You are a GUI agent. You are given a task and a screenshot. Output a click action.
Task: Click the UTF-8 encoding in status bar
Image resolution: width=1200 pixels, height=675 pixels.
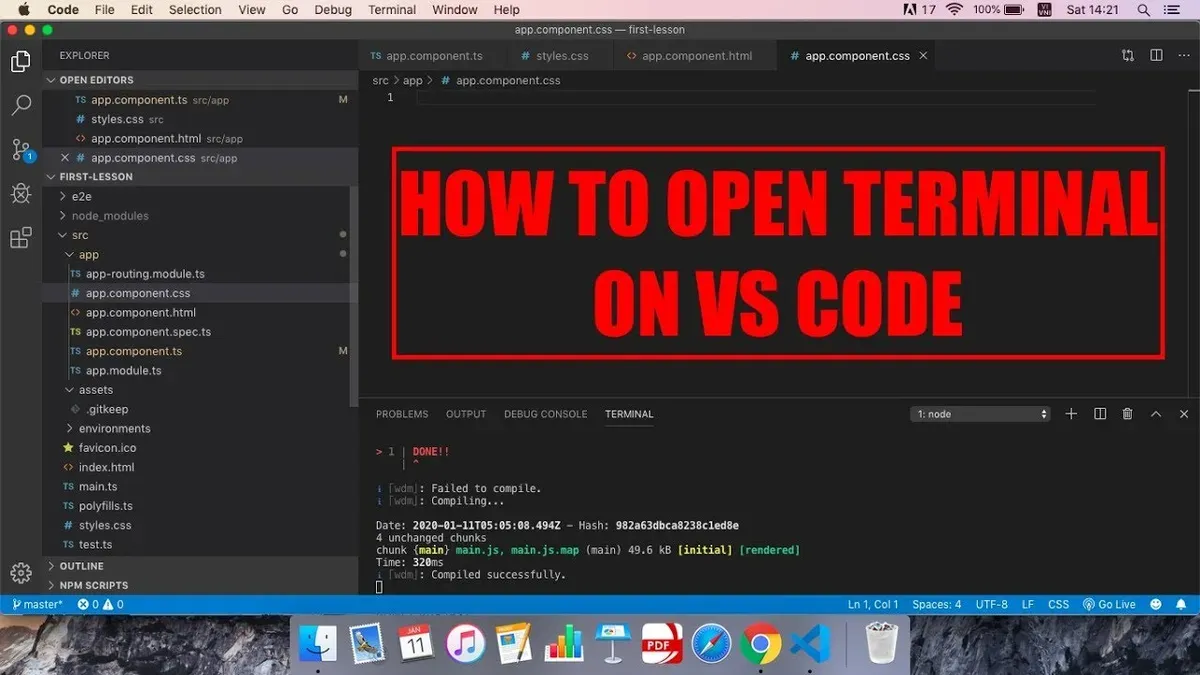(x=991, y=604)
